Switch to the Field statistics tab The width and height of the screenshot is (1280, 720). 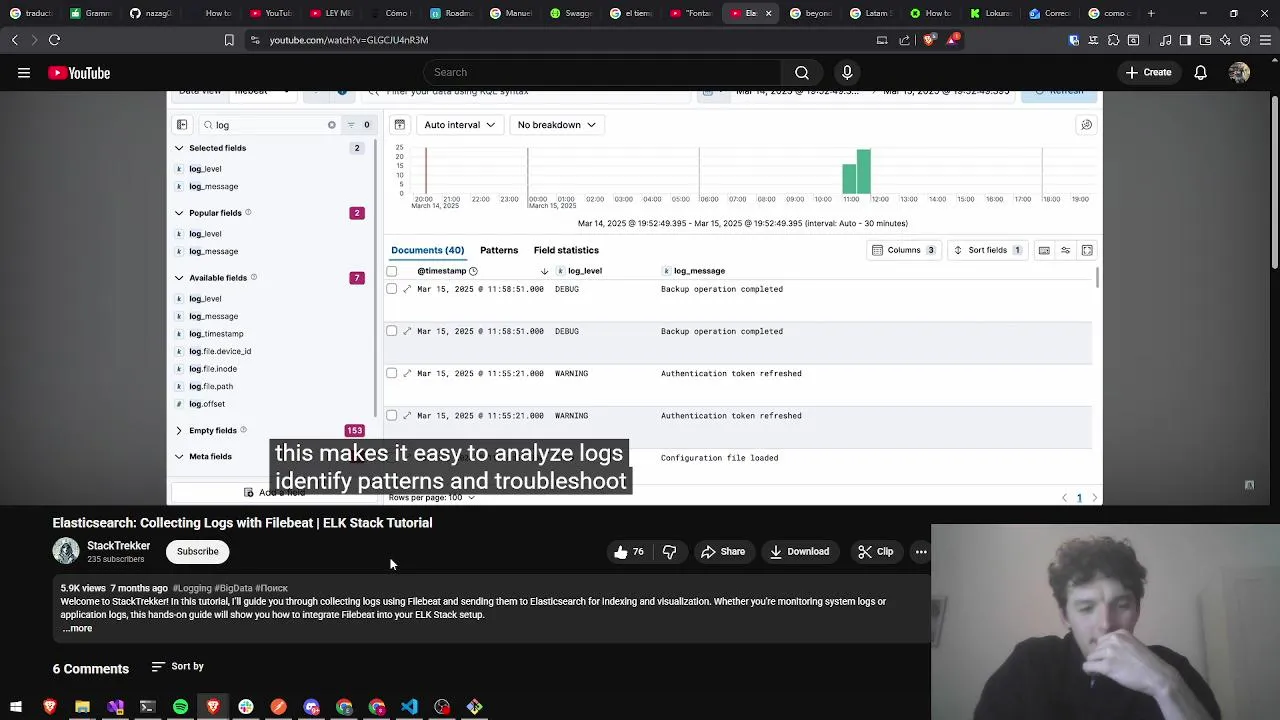coord(566,250)
